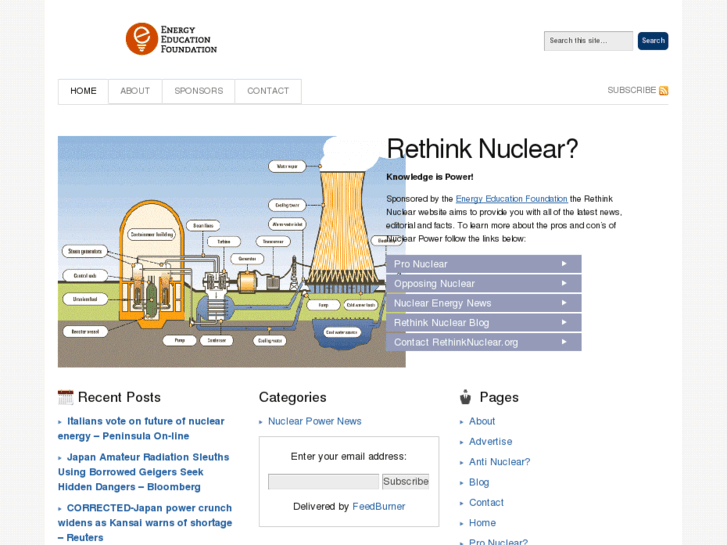
Task: Click the blue Search button
Action: click(x=653, y=41)
